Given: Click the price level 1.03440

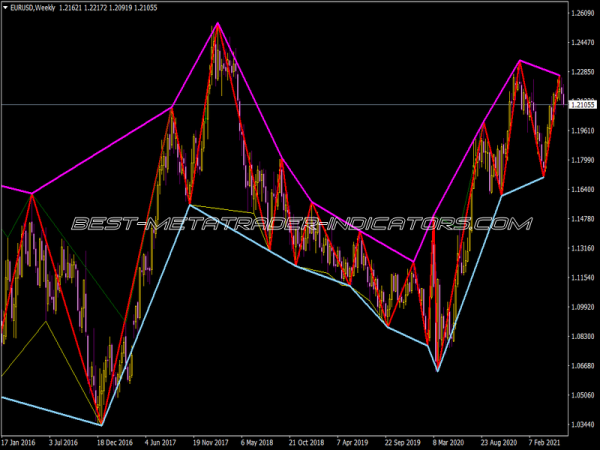Looking at the screenshot, I should 583,424.
